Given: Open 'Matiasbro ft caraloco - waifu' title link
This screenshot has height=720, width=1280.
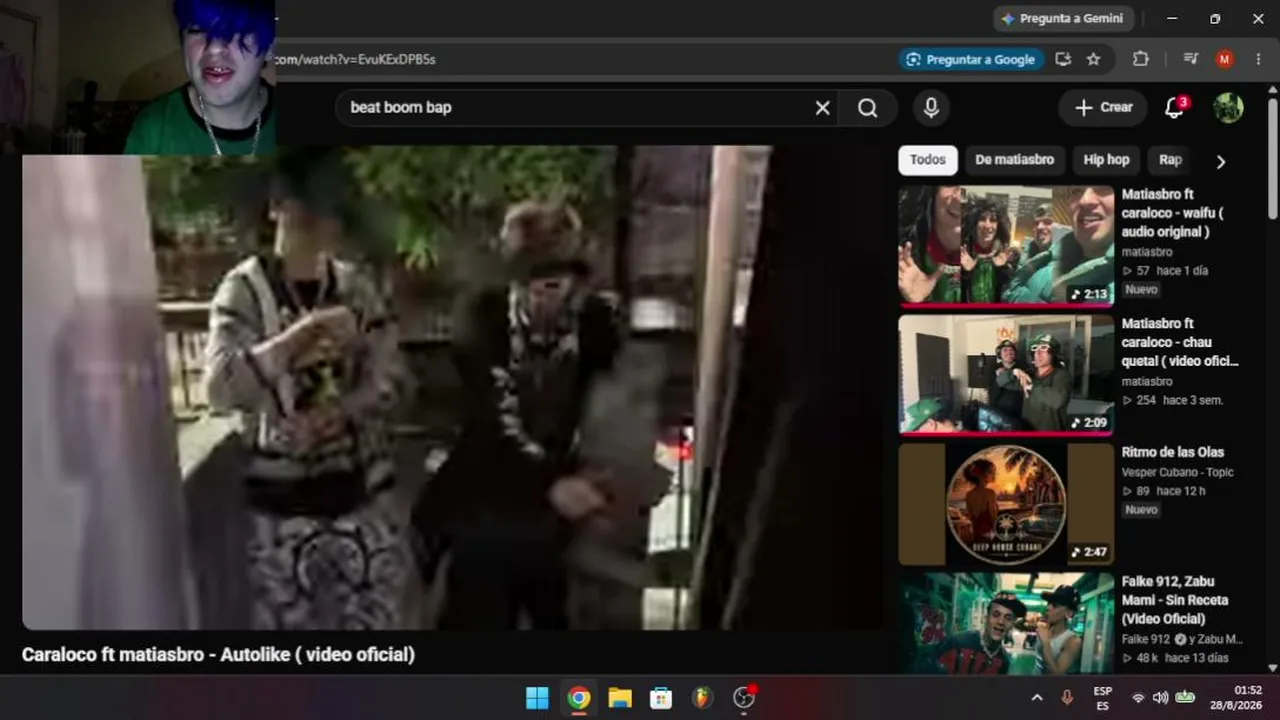Looking at the screenshot, I should click(x=1172, y=213).
